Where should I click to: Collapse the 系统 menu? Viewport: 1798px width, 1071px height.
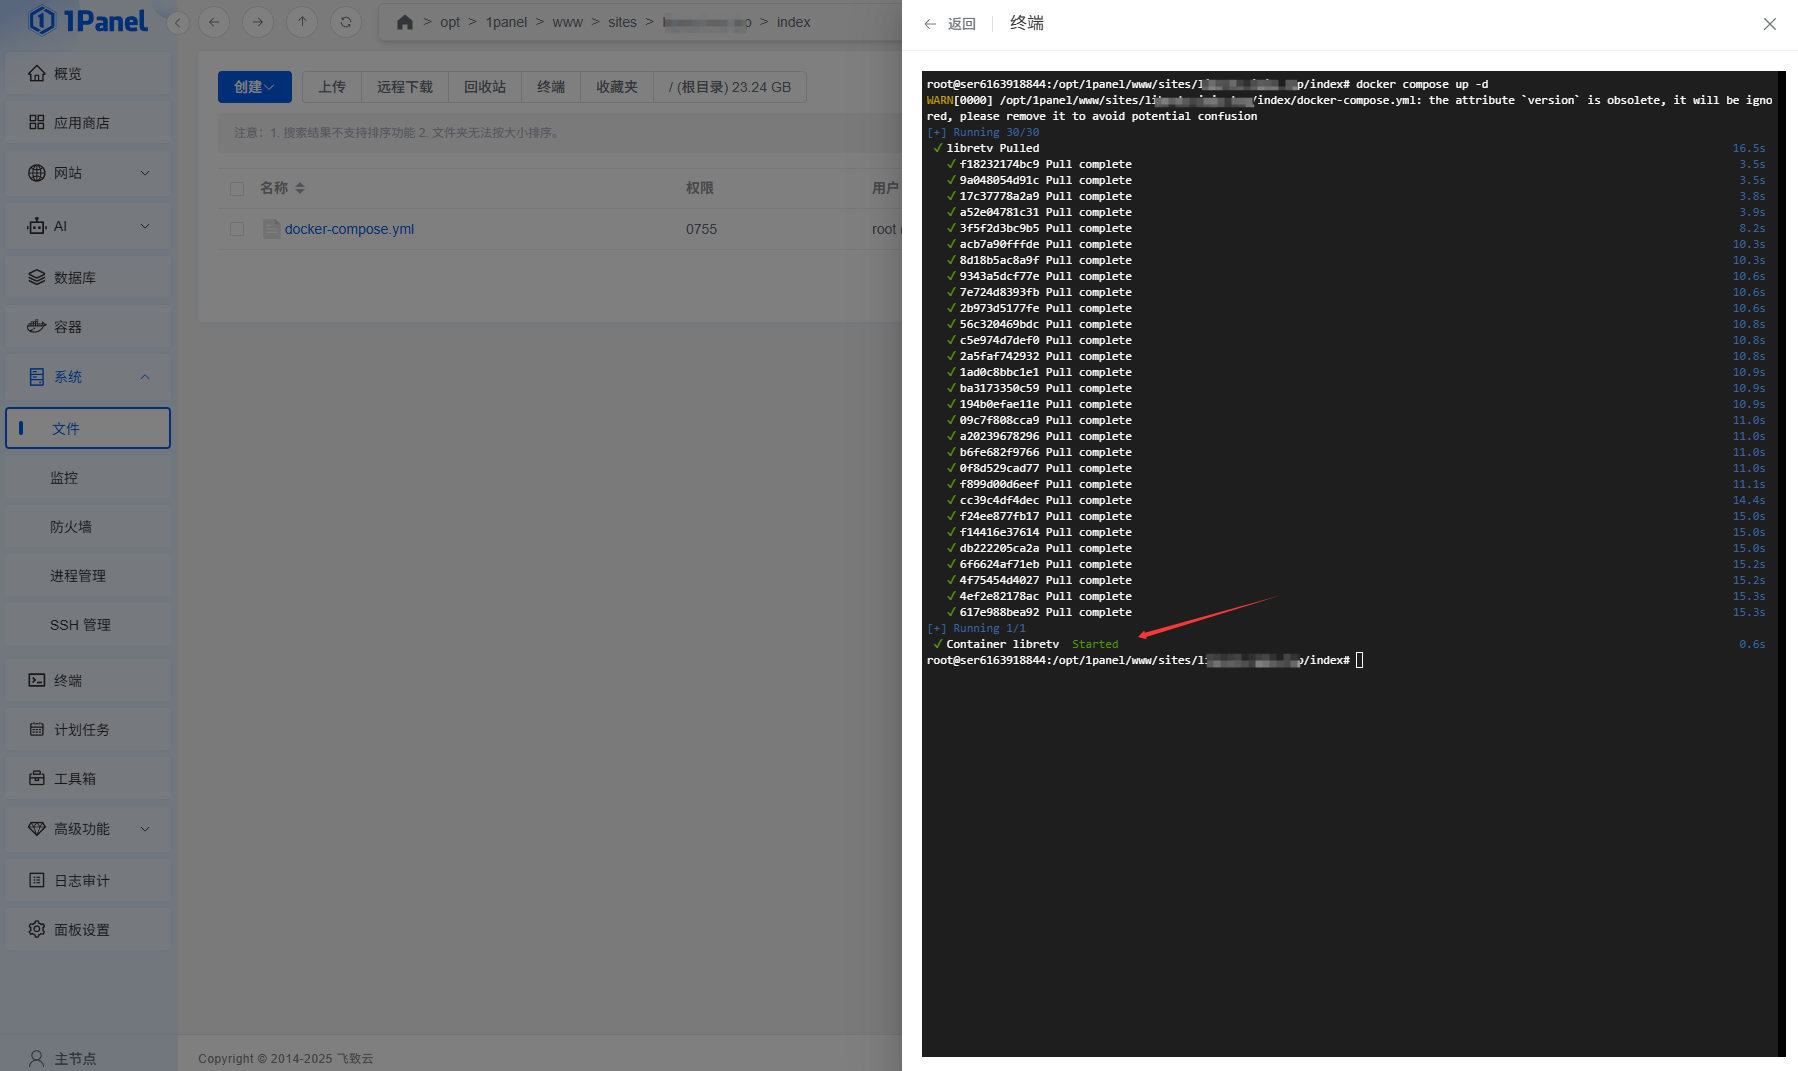pos(88,377)
